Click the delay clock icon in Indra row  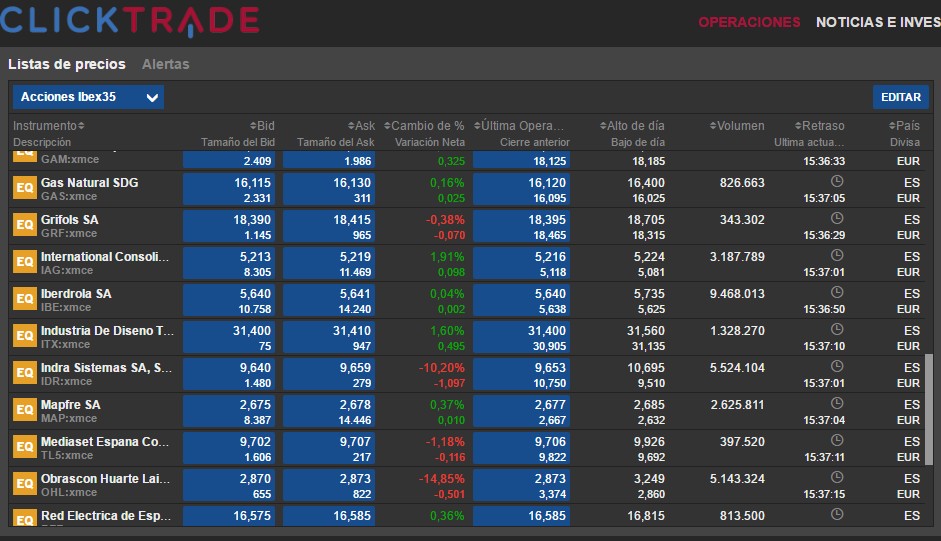pyautogui.click(x=837, y=366)
